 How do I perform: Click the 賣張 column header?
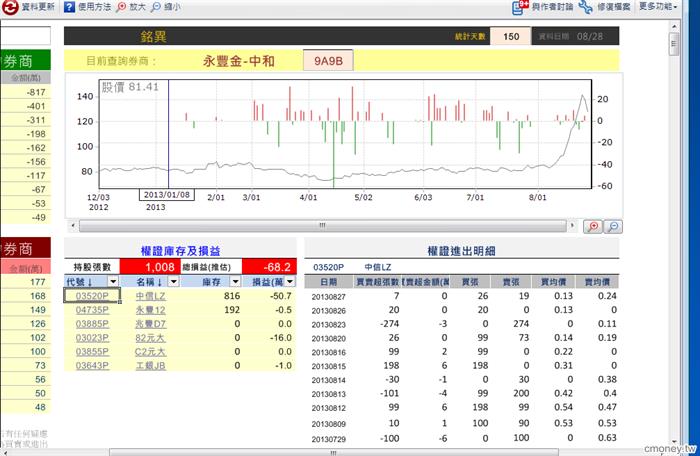pyautogui.click(x=511, y=282)
